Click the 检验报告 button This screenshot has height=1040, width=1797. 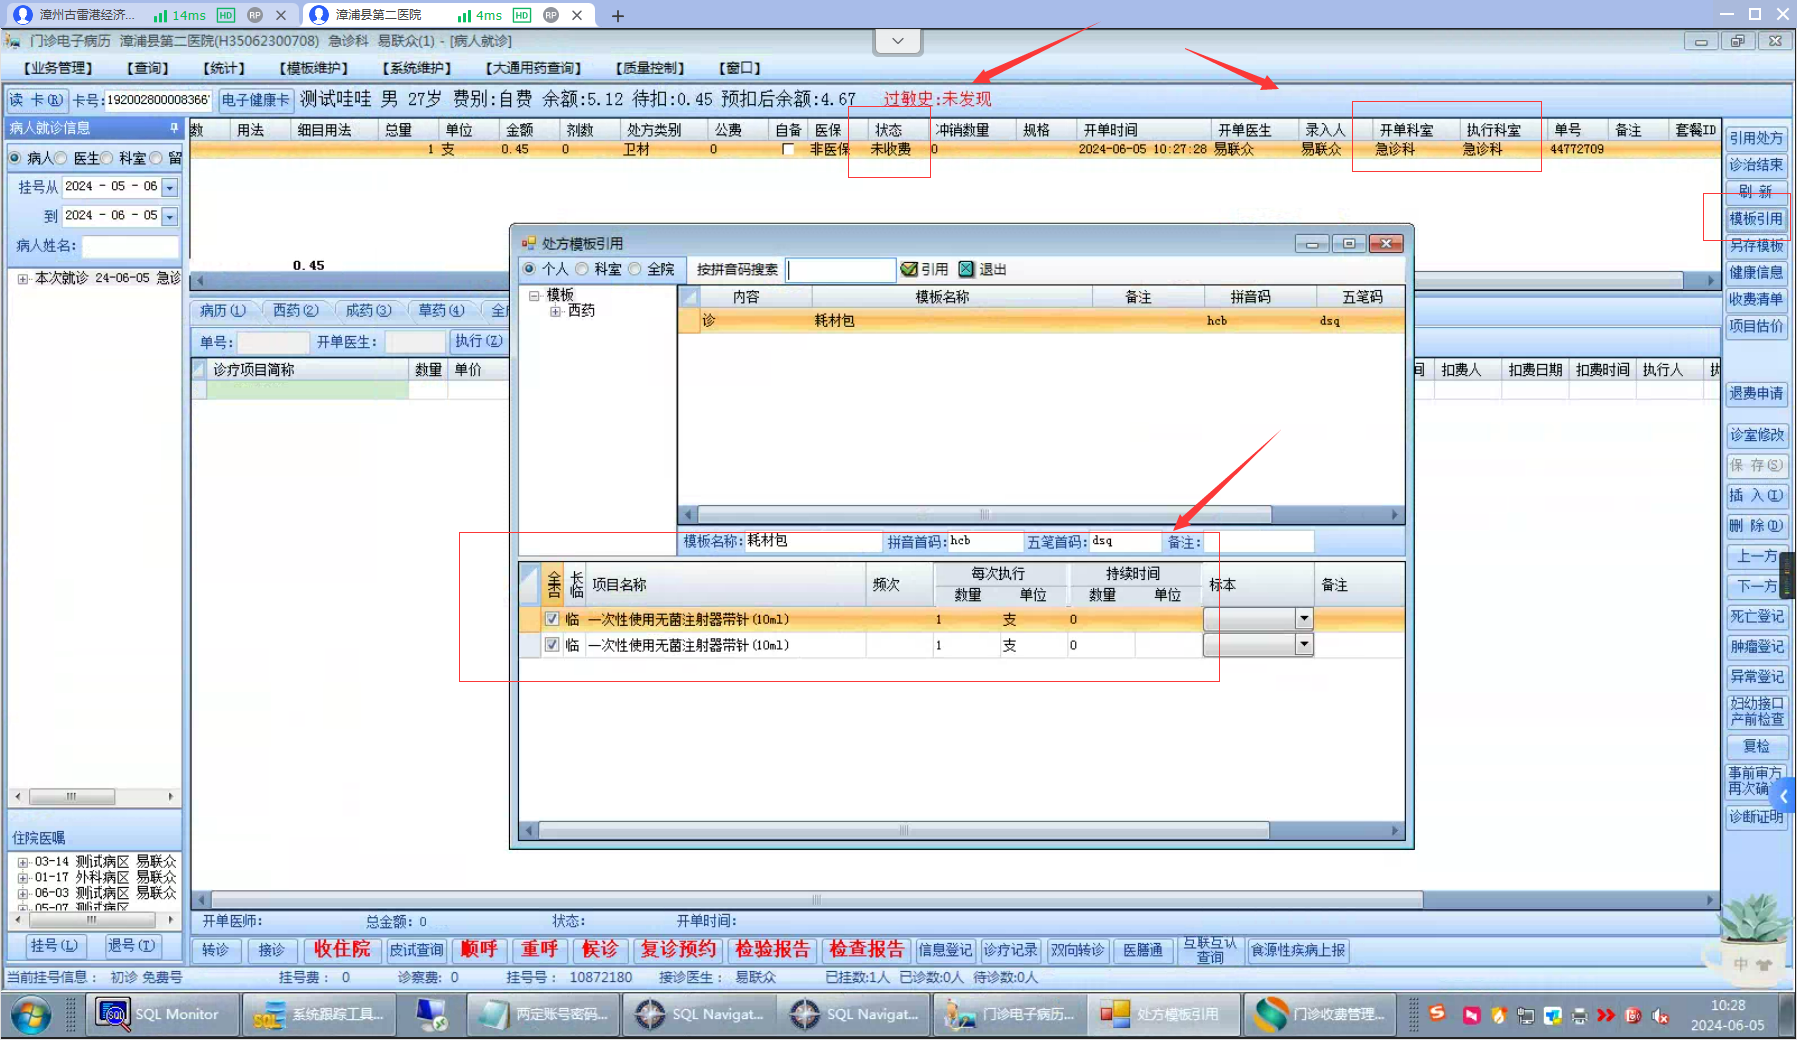point(772,949)
